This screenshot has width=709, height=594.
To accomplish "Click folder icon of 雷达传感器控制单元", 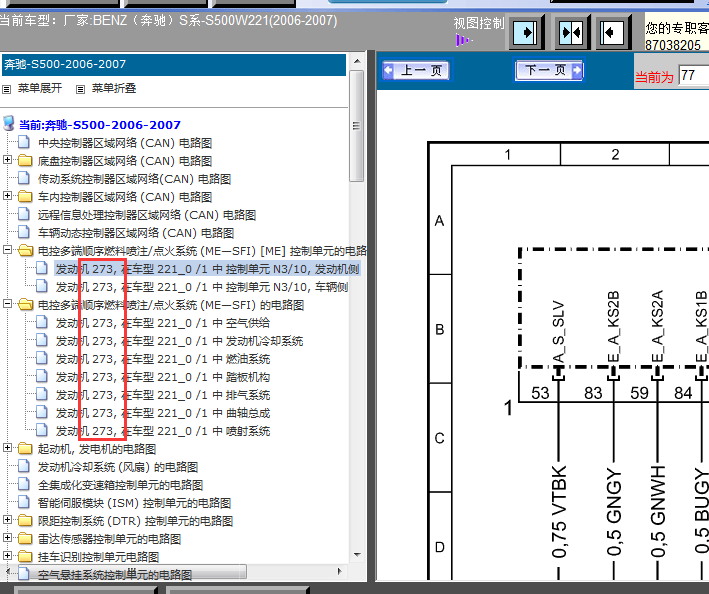I will (x=25, y=539).
